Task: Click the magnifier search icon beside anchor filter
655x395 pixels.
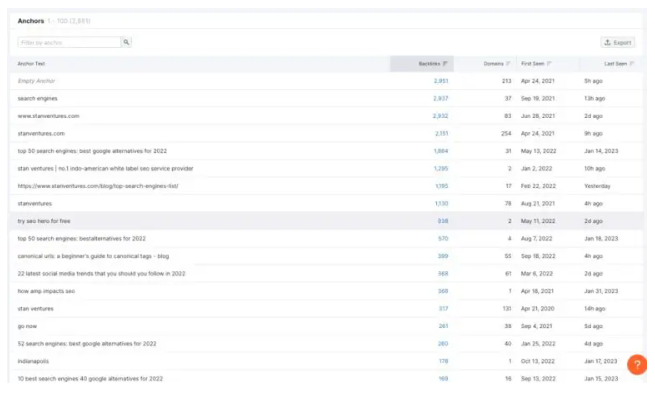Action: click(126, 42)
